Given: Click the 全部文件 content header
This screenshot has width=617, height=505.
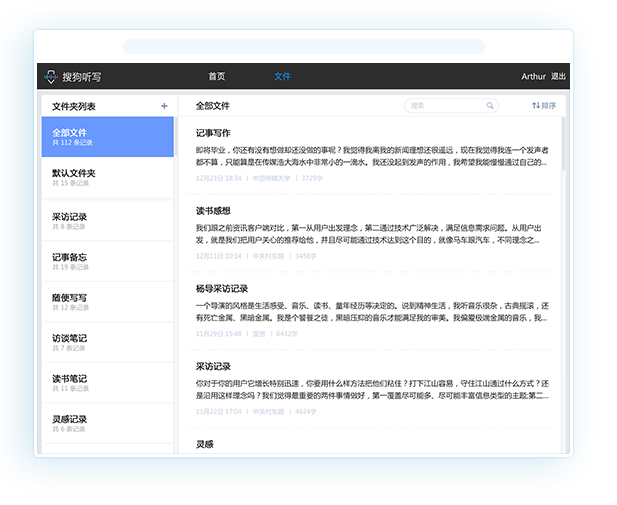Looking at the screenshot, I should [212, 106].
